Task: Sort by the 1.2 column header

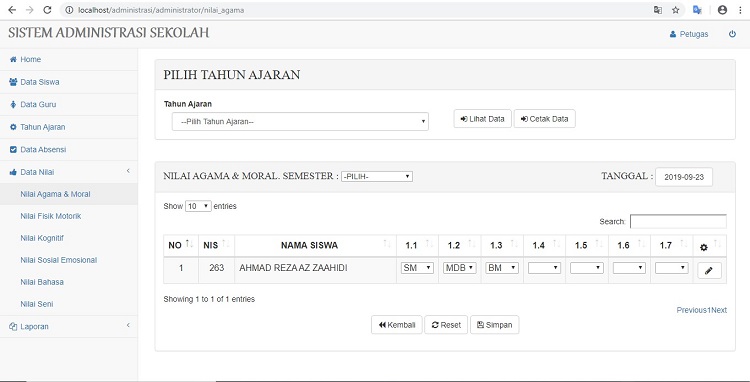Action: (460, 245)
